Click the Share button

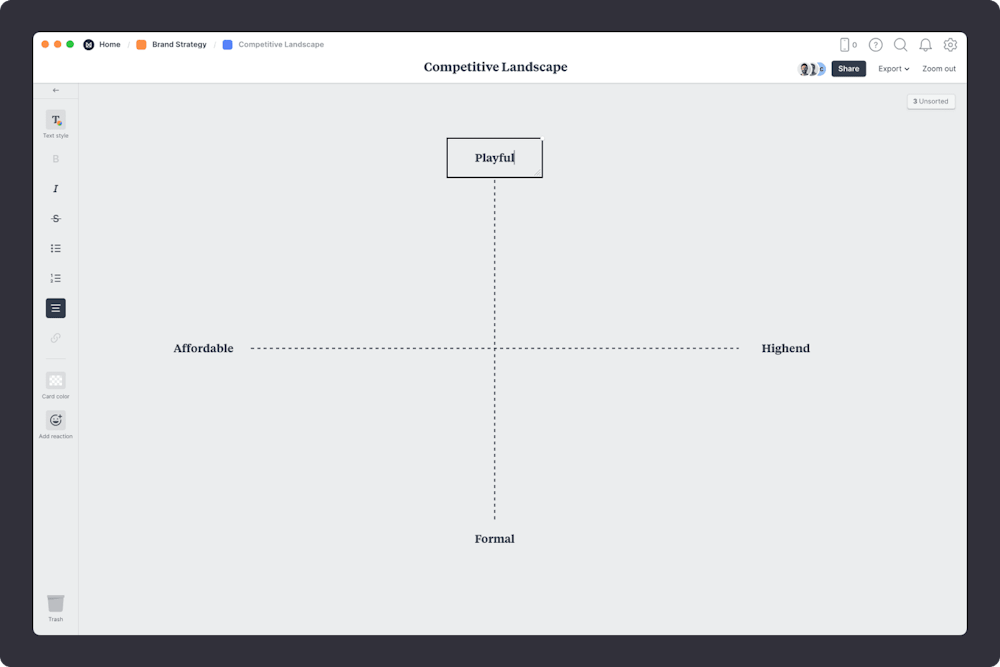849,68
